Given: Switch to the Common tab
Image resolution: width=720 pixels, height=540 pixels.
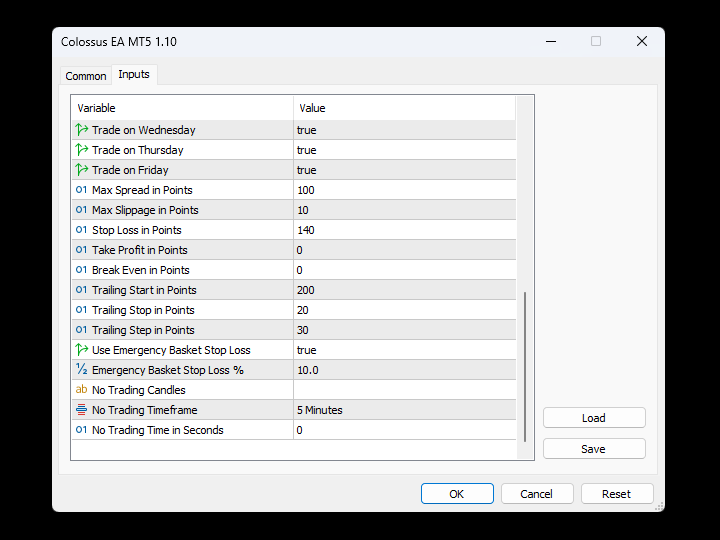Looking at the screenshot, I should (x=86, y=76).
